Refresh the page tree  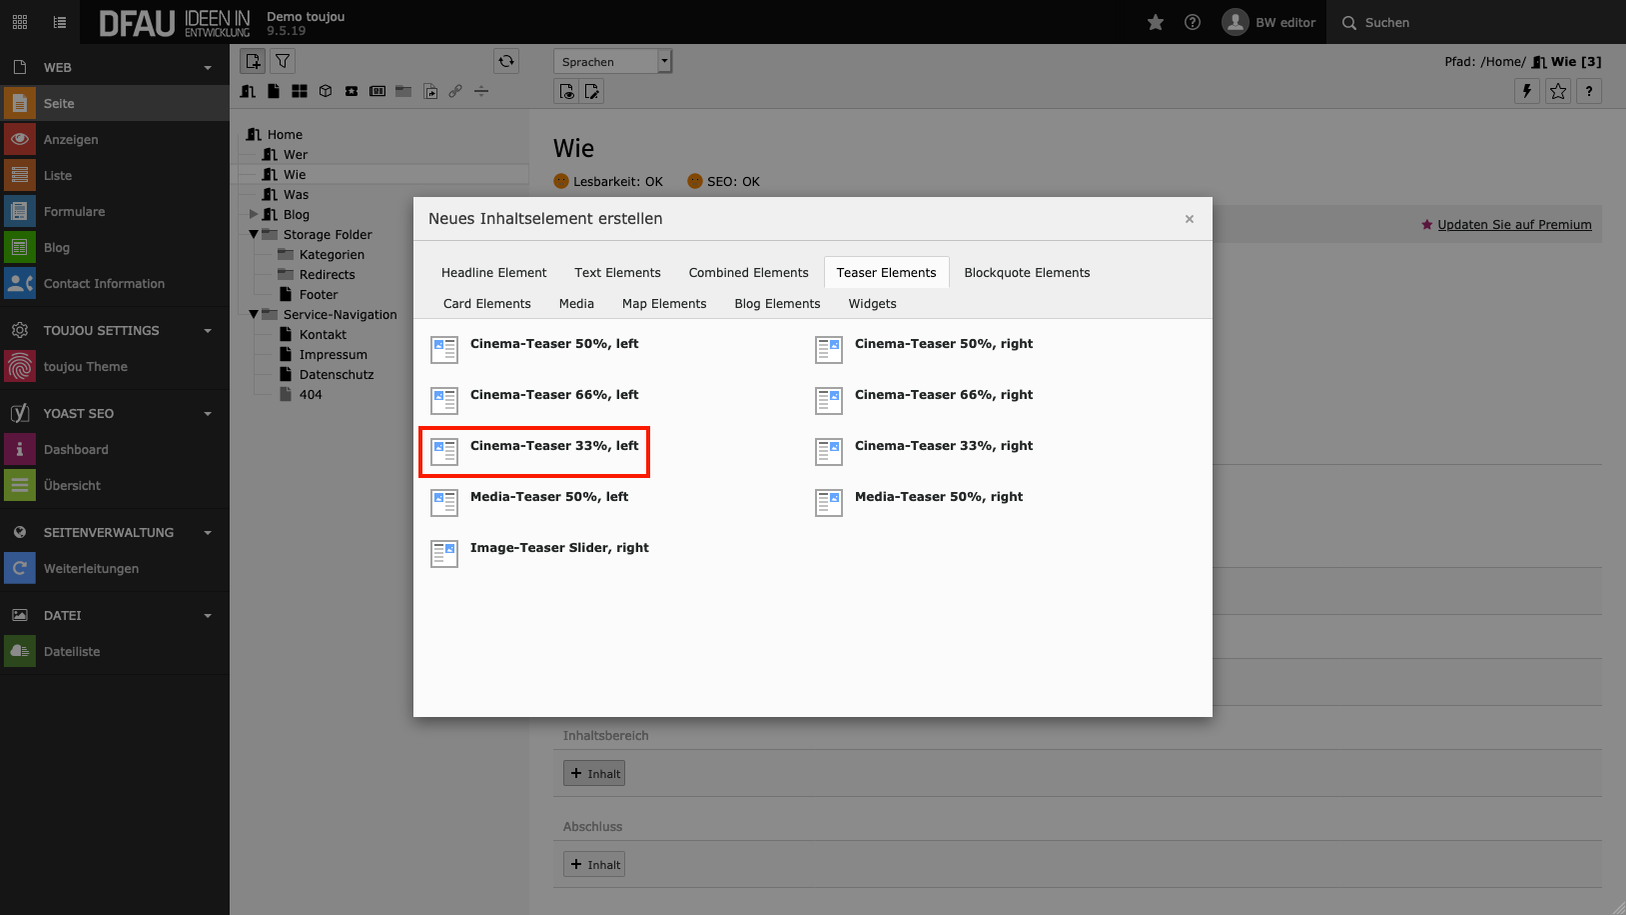(x=506, y=62)
